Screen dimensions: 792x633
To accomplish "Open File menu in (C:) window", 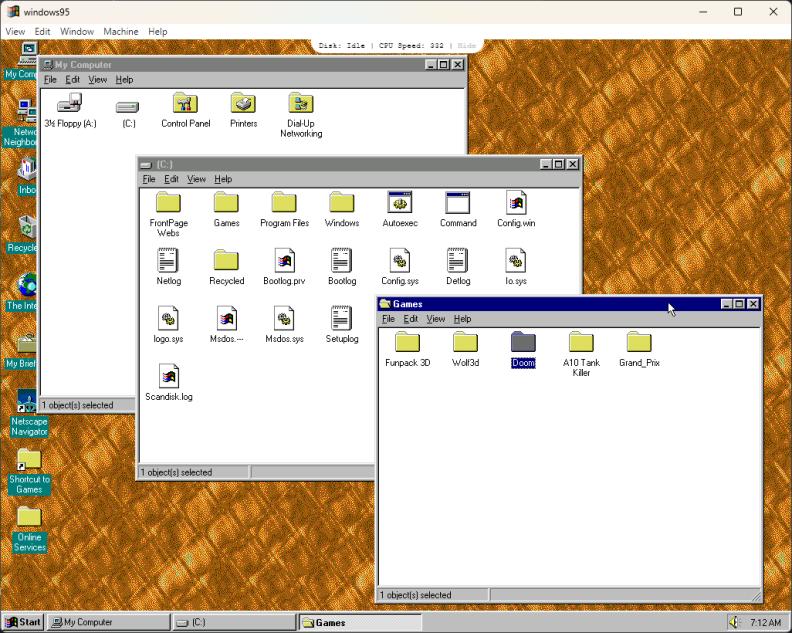I will (148, 179).
